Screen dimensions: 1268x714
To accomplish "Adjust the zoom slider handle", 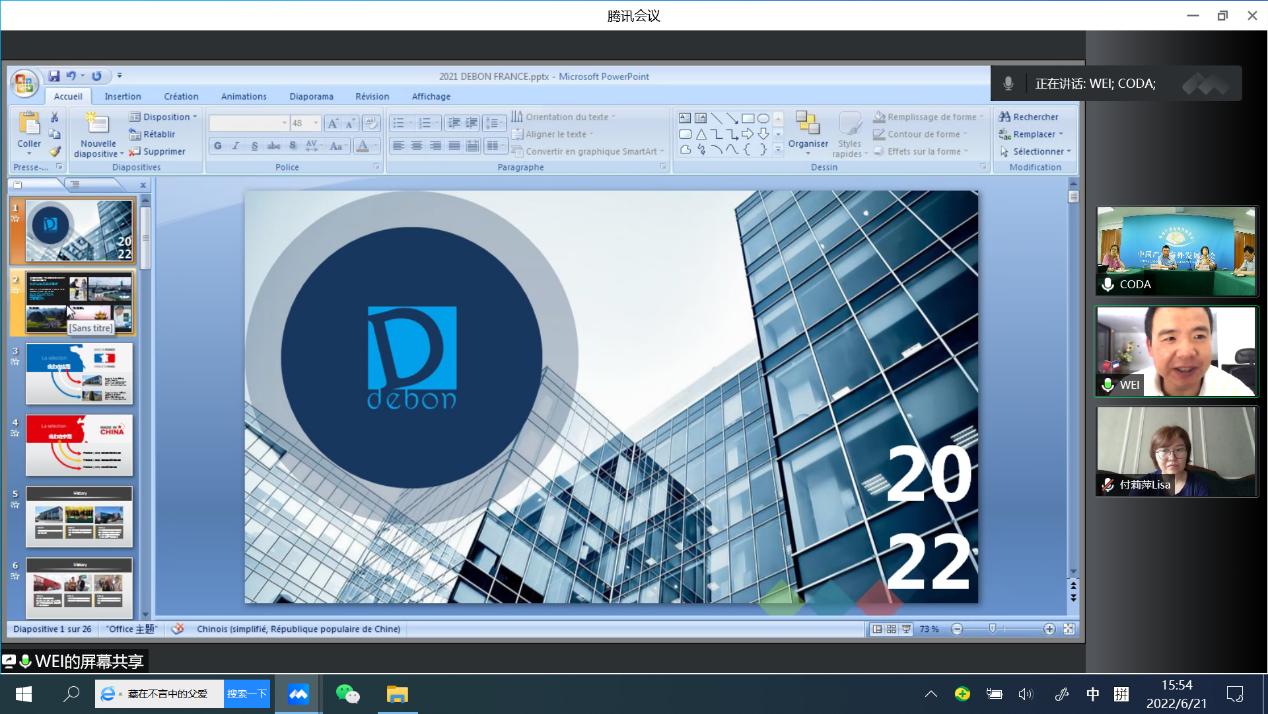I will pos(992,629).
